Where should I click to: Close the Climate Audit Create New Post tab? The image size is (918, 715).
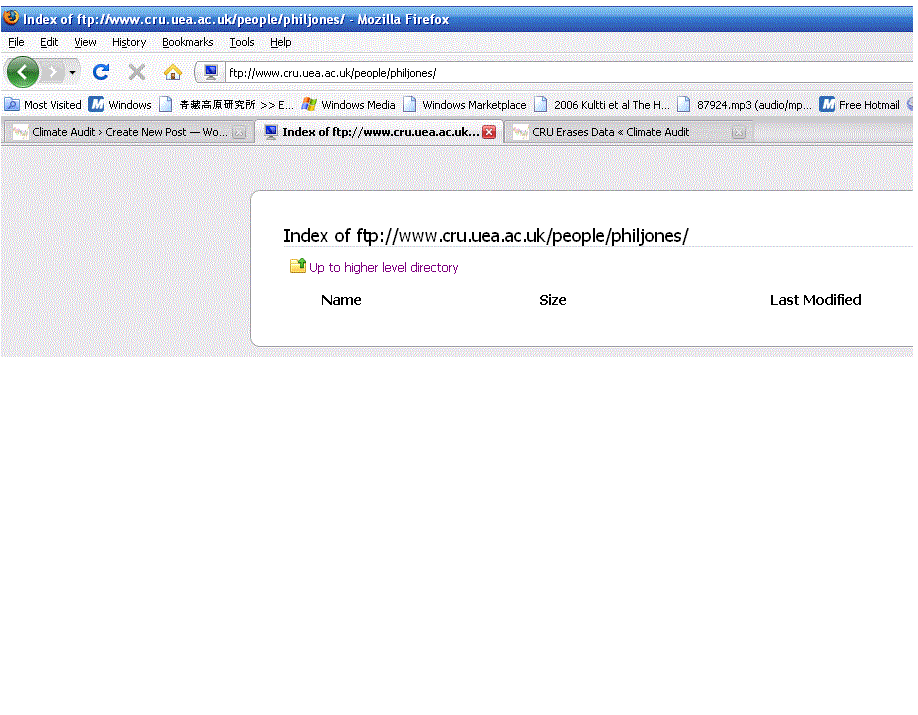[239, 133]
